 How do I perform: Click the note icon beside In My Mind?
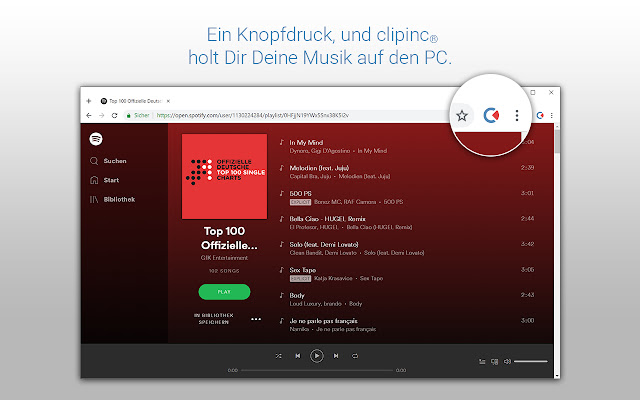click(282, 142)
